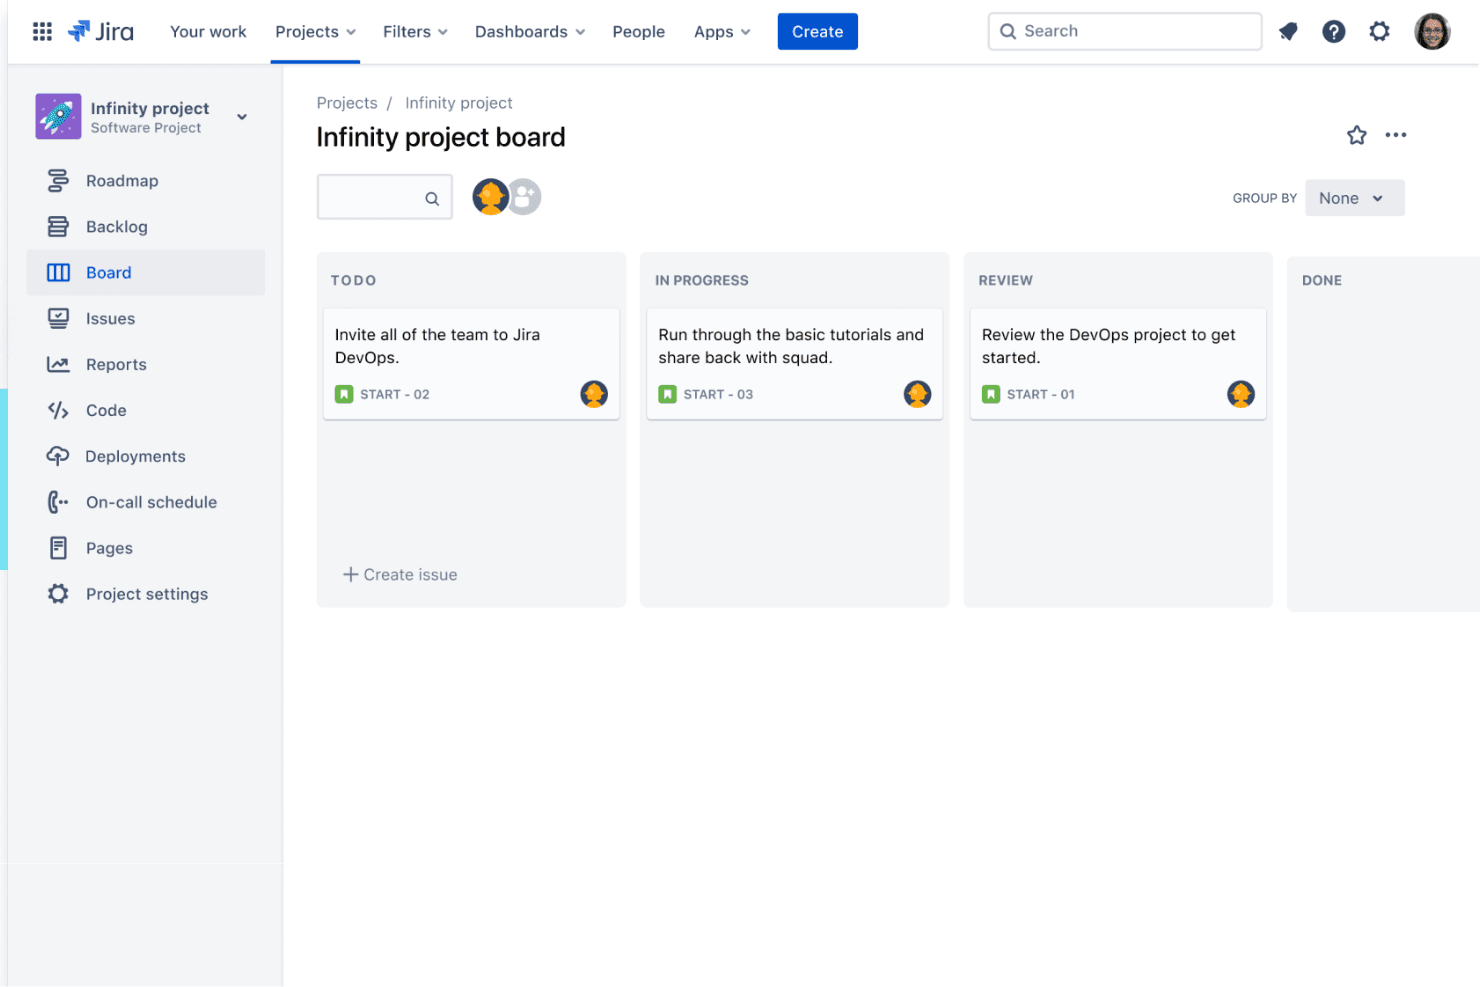Click the Infinity project rocket icon
Screen dimensions: 1480x987
point(58,117)
